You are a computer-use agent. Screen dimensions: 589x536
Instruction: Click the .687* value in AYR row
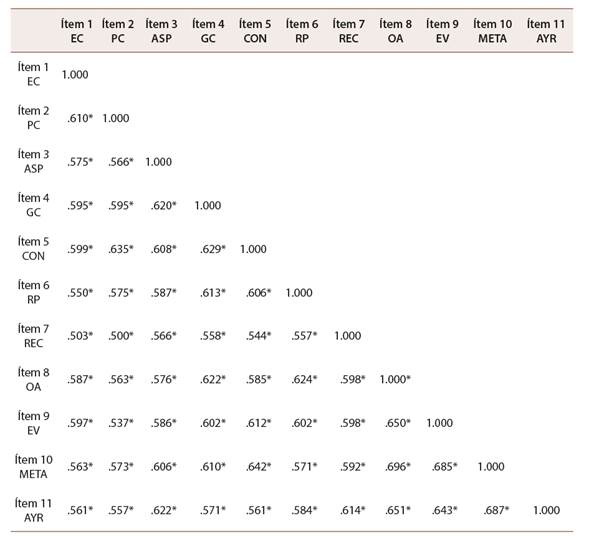[x=496, y=510]
